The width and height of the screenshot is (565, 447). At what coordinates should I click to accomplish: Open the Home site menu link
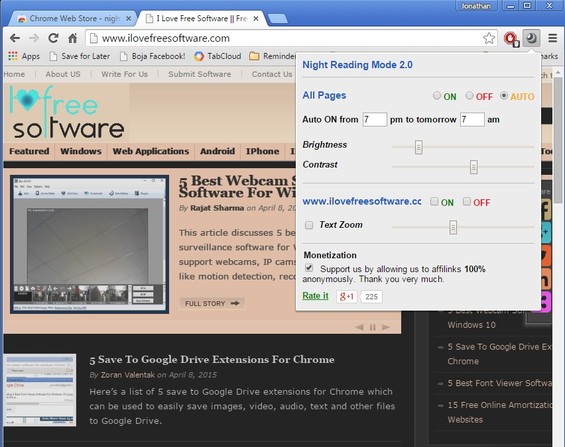(x=14, y=74)
